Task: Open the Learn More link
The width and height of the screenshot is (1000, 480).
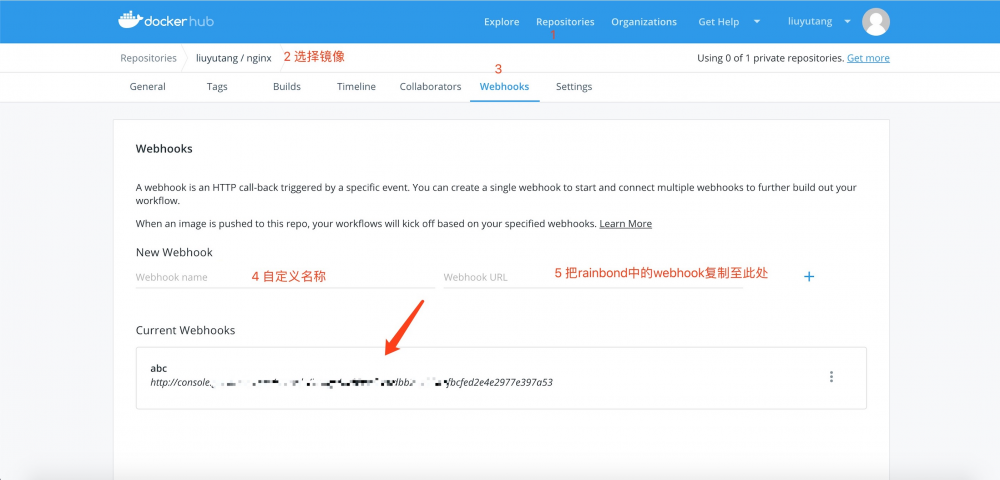Action: point(626,224)
